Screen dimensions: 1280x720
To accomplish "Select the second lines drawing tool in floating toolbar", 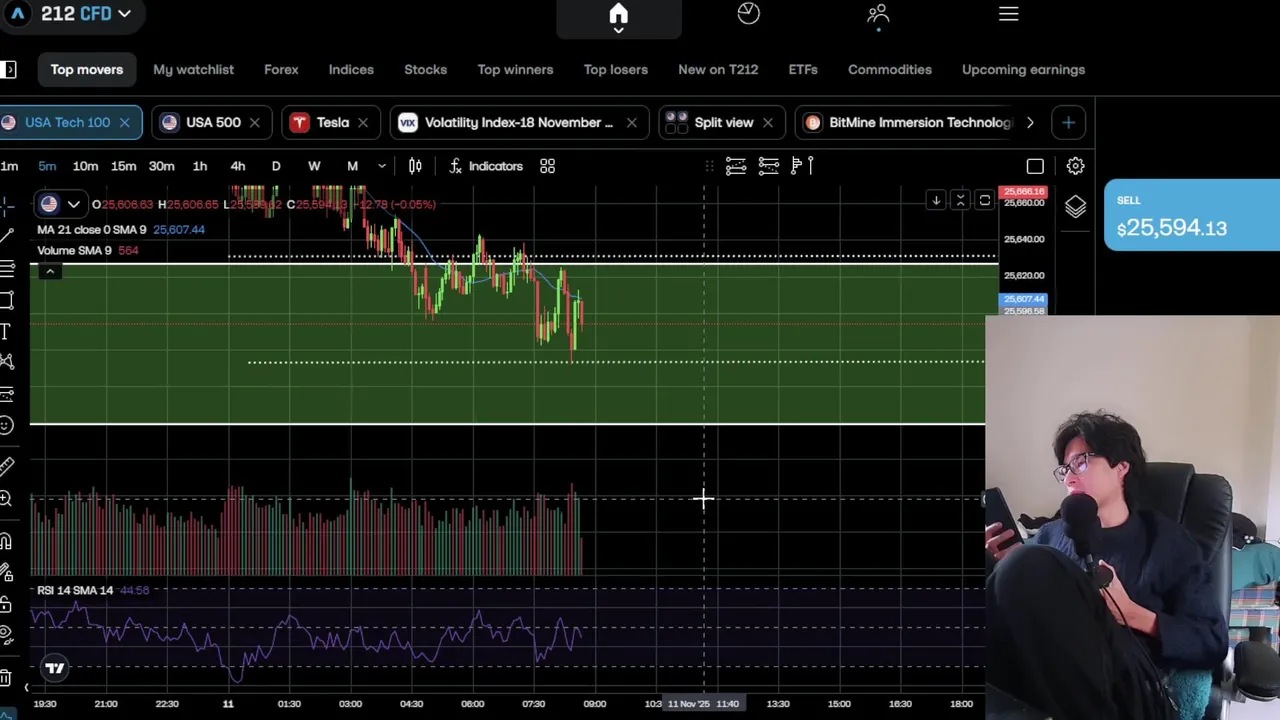I will (x=768, y=166).
